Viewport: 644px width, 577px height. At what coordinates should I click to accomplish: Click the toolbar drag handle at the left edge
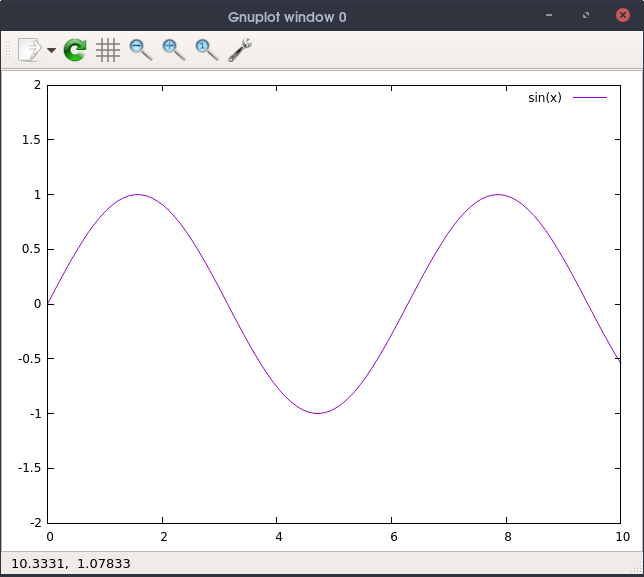9,50
